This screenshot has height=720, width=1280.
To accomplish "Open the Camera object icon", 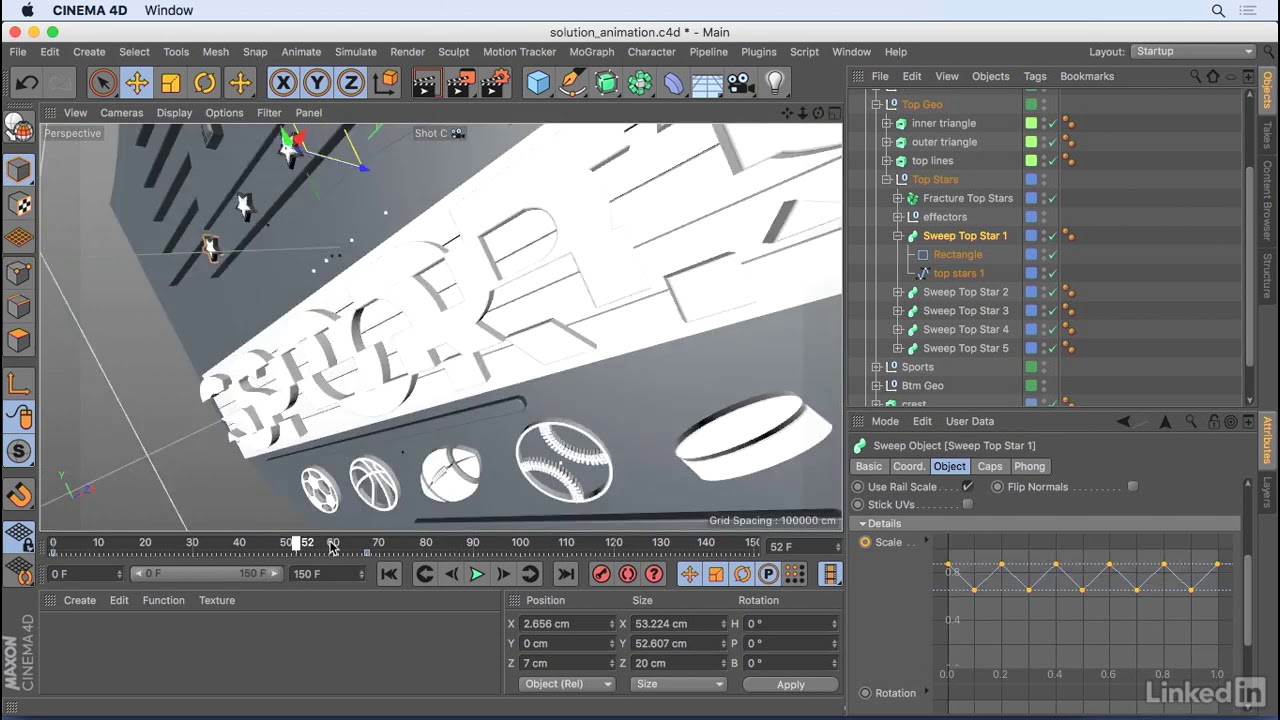I will [x=741, y=83].
